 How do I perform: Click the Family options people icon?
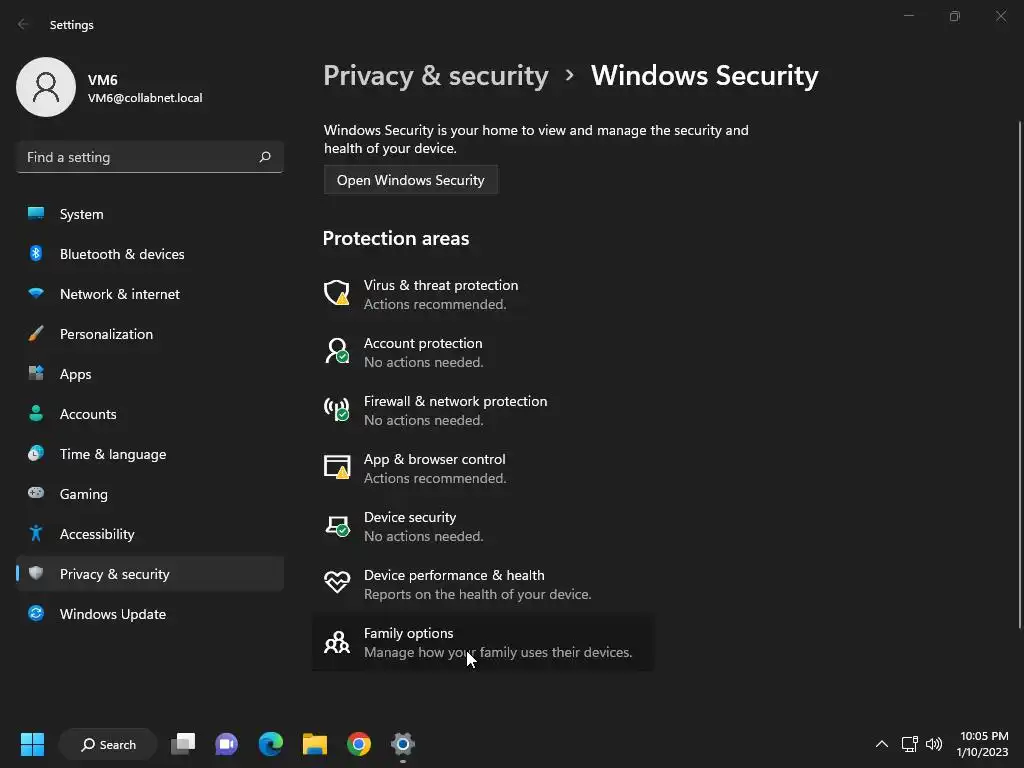click(x=337, y=642)
